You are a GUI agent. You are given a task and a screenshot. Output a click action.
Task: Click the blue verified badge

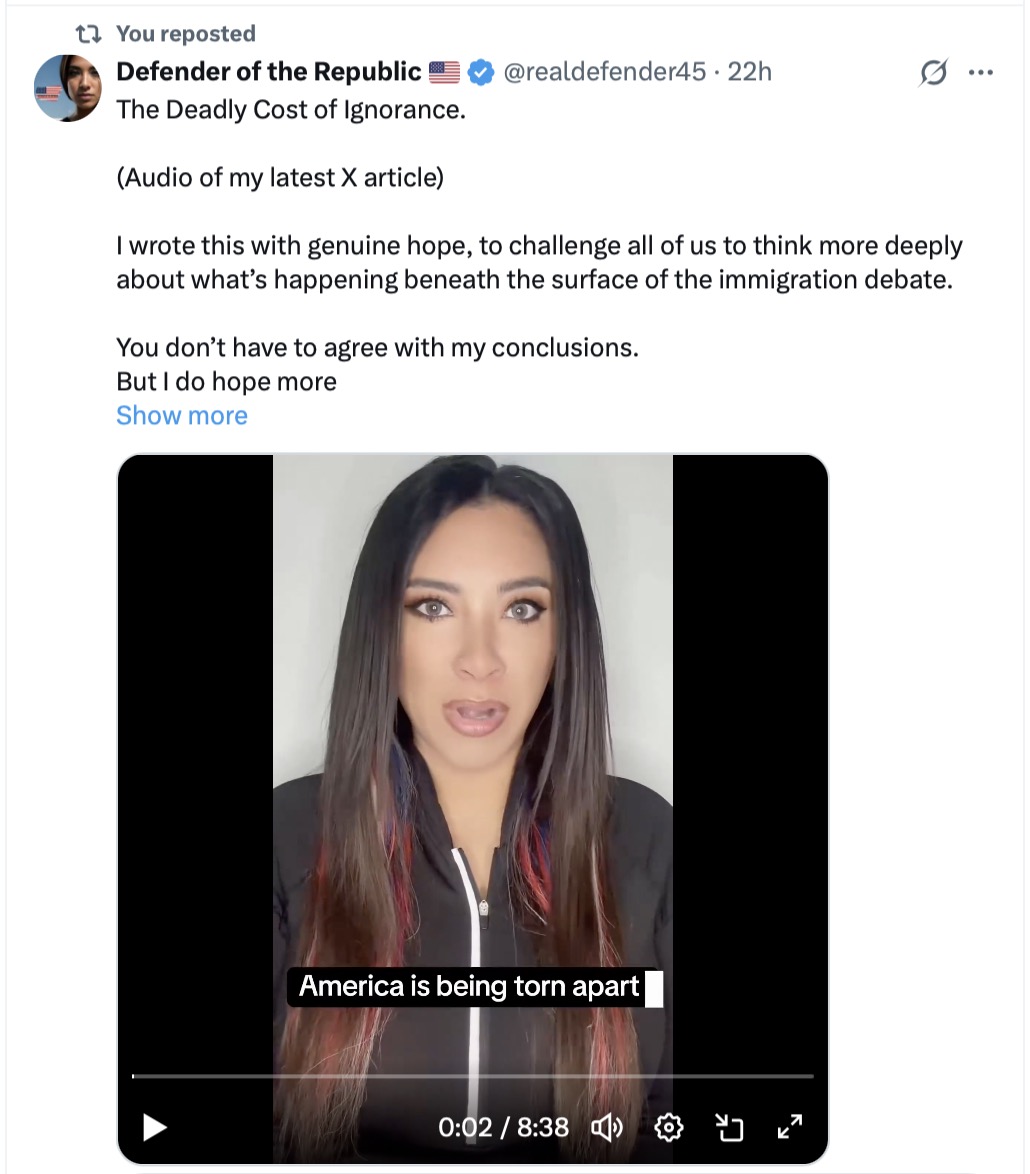pos(481,72)
